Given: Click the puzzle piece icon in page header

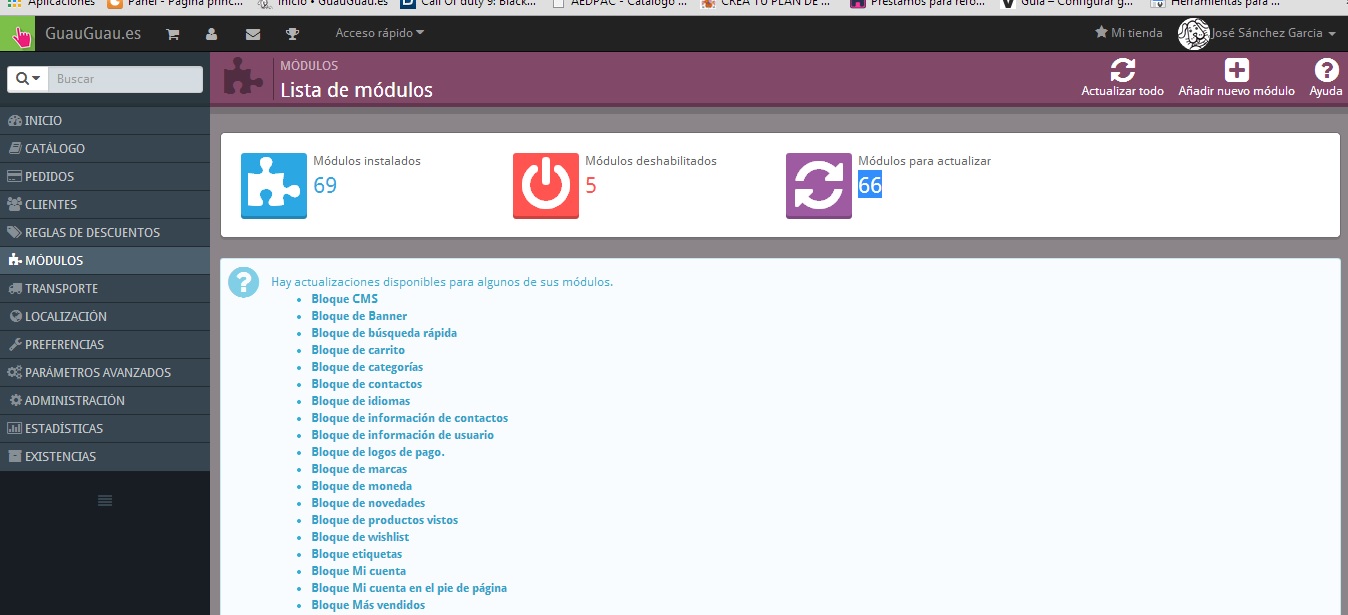Looking at the screenshot, I should (x=243, y=78).
